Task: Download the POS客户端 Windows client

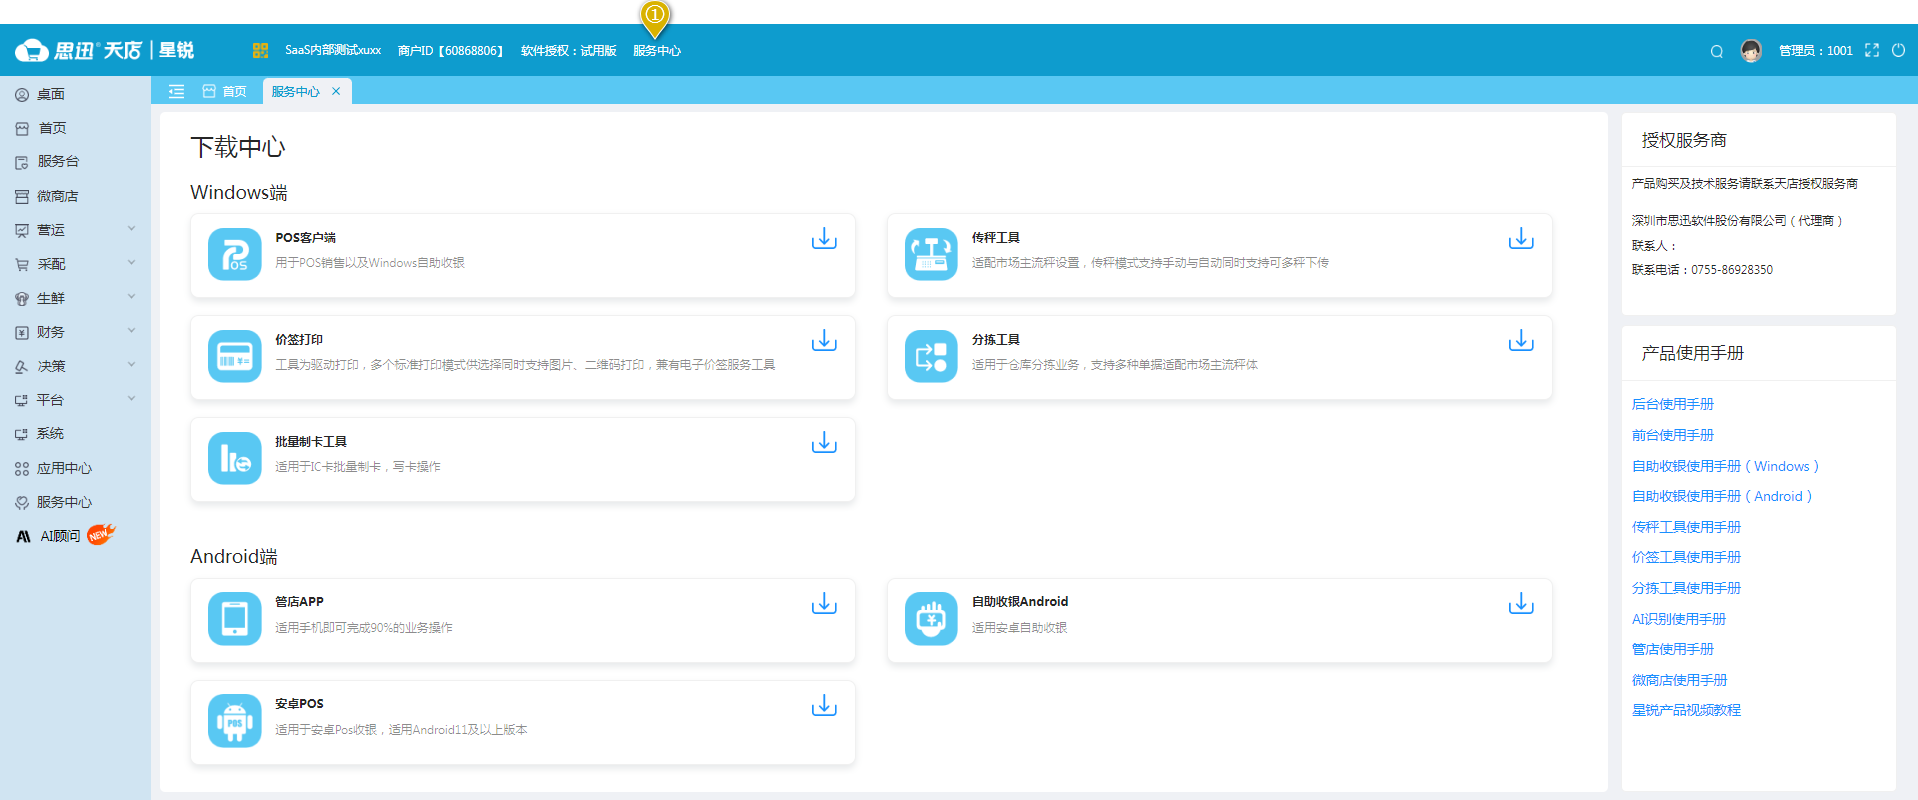Action: (x=823, y=239)
